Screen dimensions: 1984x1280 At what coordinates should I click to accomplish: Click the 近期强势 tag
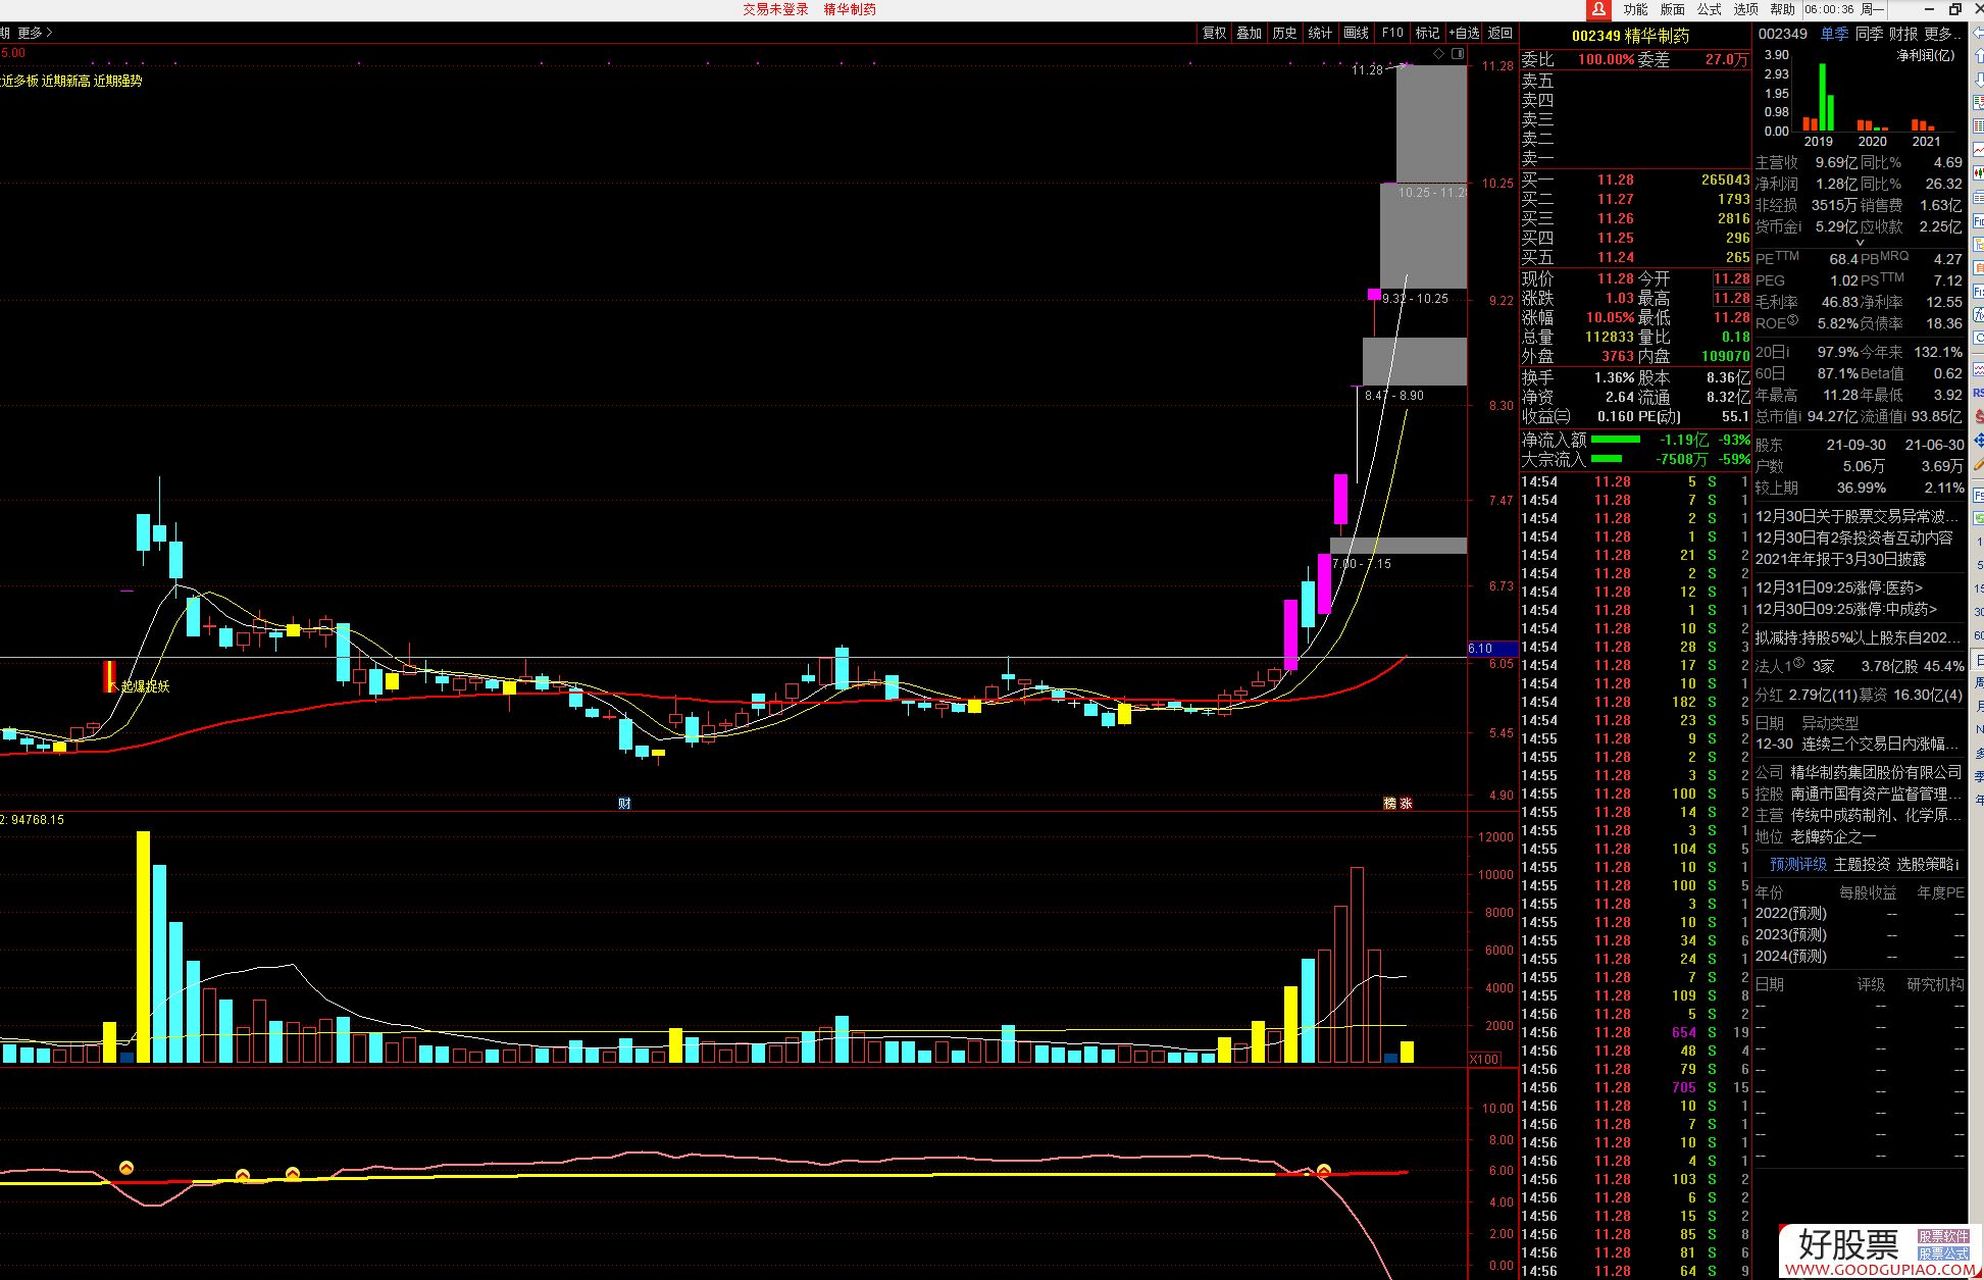pyautogui.click(x=118, y=81)
